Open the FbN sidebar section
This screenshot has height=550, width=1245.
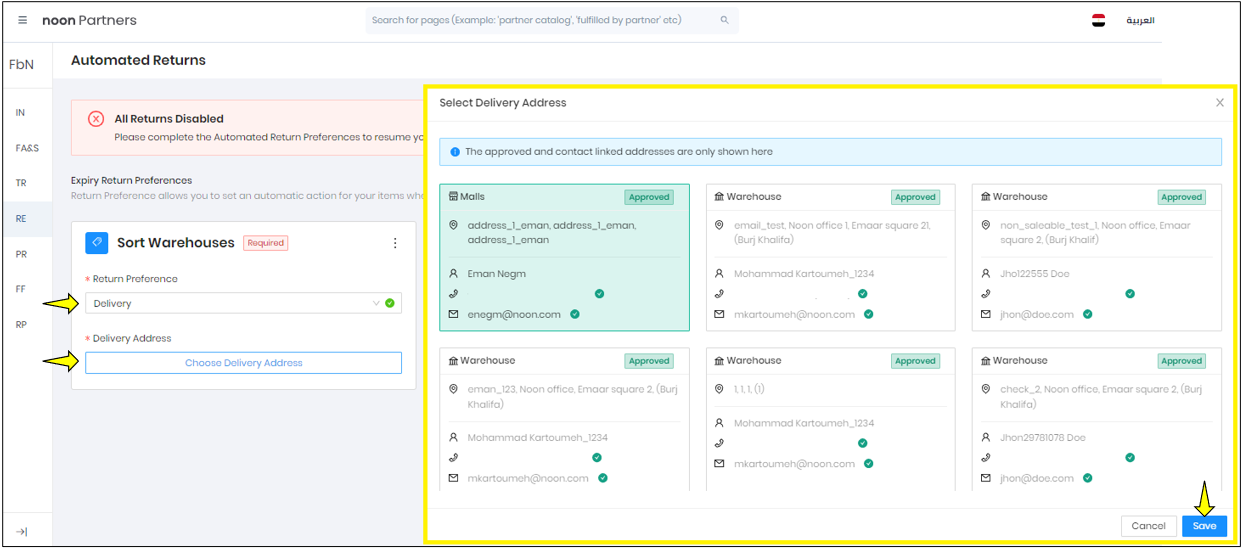(21, 64)
